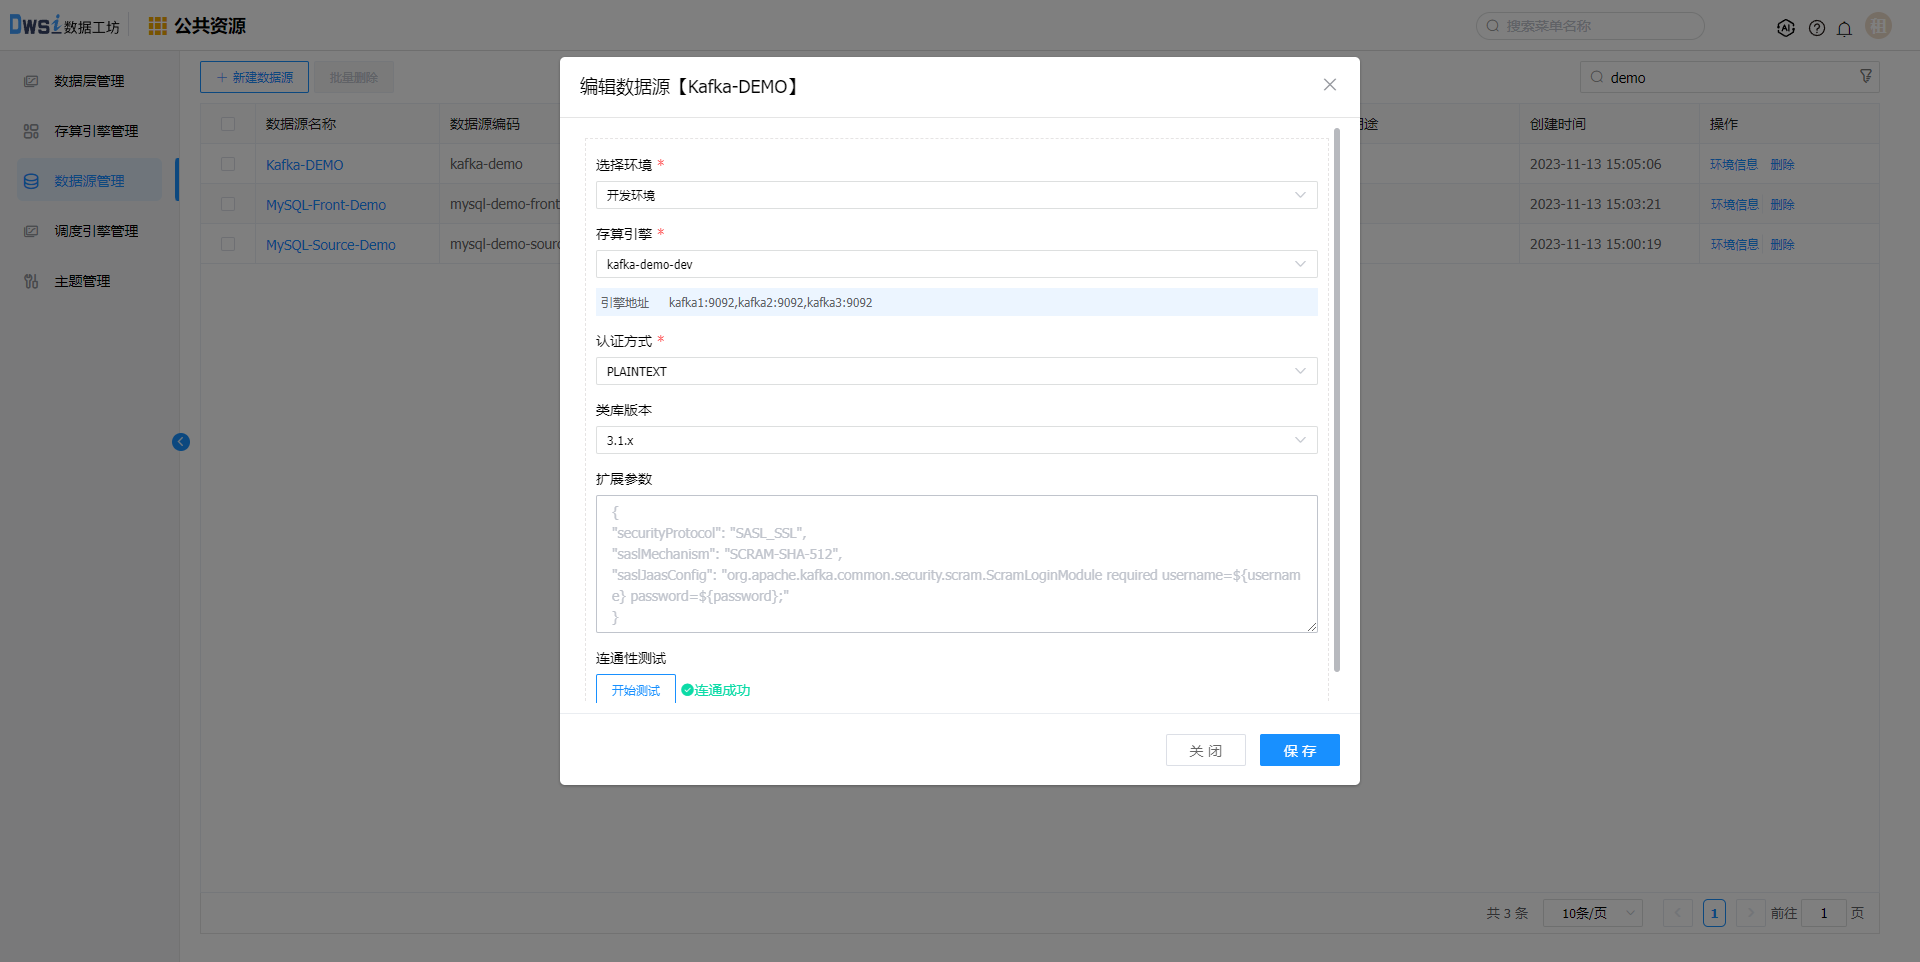The height and width of the screenshot is (962, 1920).
Task: Click 环境信息 in the 15:05:06 row
Action: coord(1734,164)
